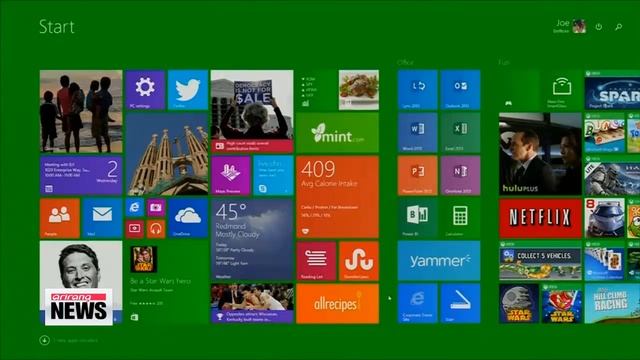
Task: Launch the Twitter tile
Action: point(188,90)
